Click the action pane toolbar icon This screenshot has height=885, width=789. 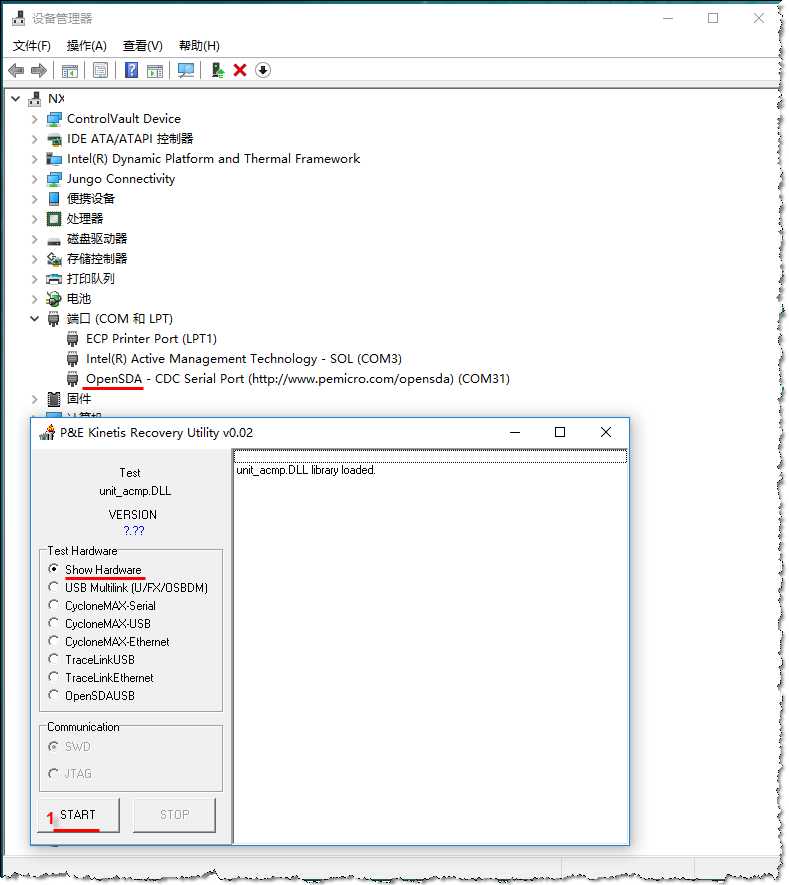(155, 71)
